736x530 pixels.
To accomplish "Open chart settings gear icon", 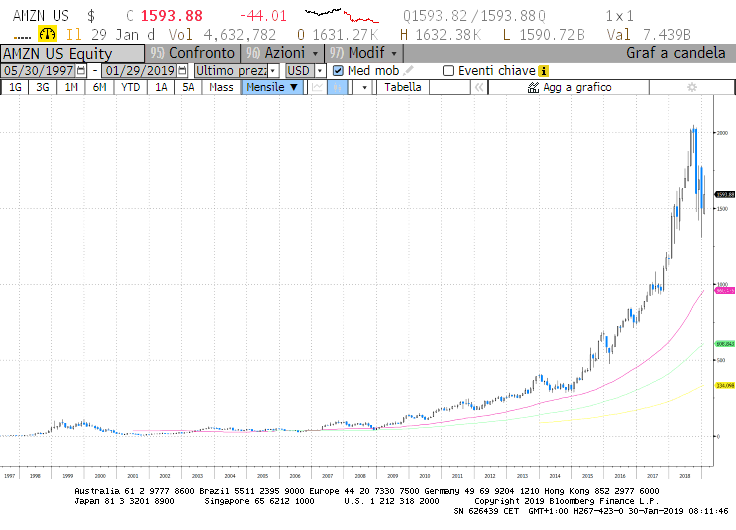I will pos(692,87).
